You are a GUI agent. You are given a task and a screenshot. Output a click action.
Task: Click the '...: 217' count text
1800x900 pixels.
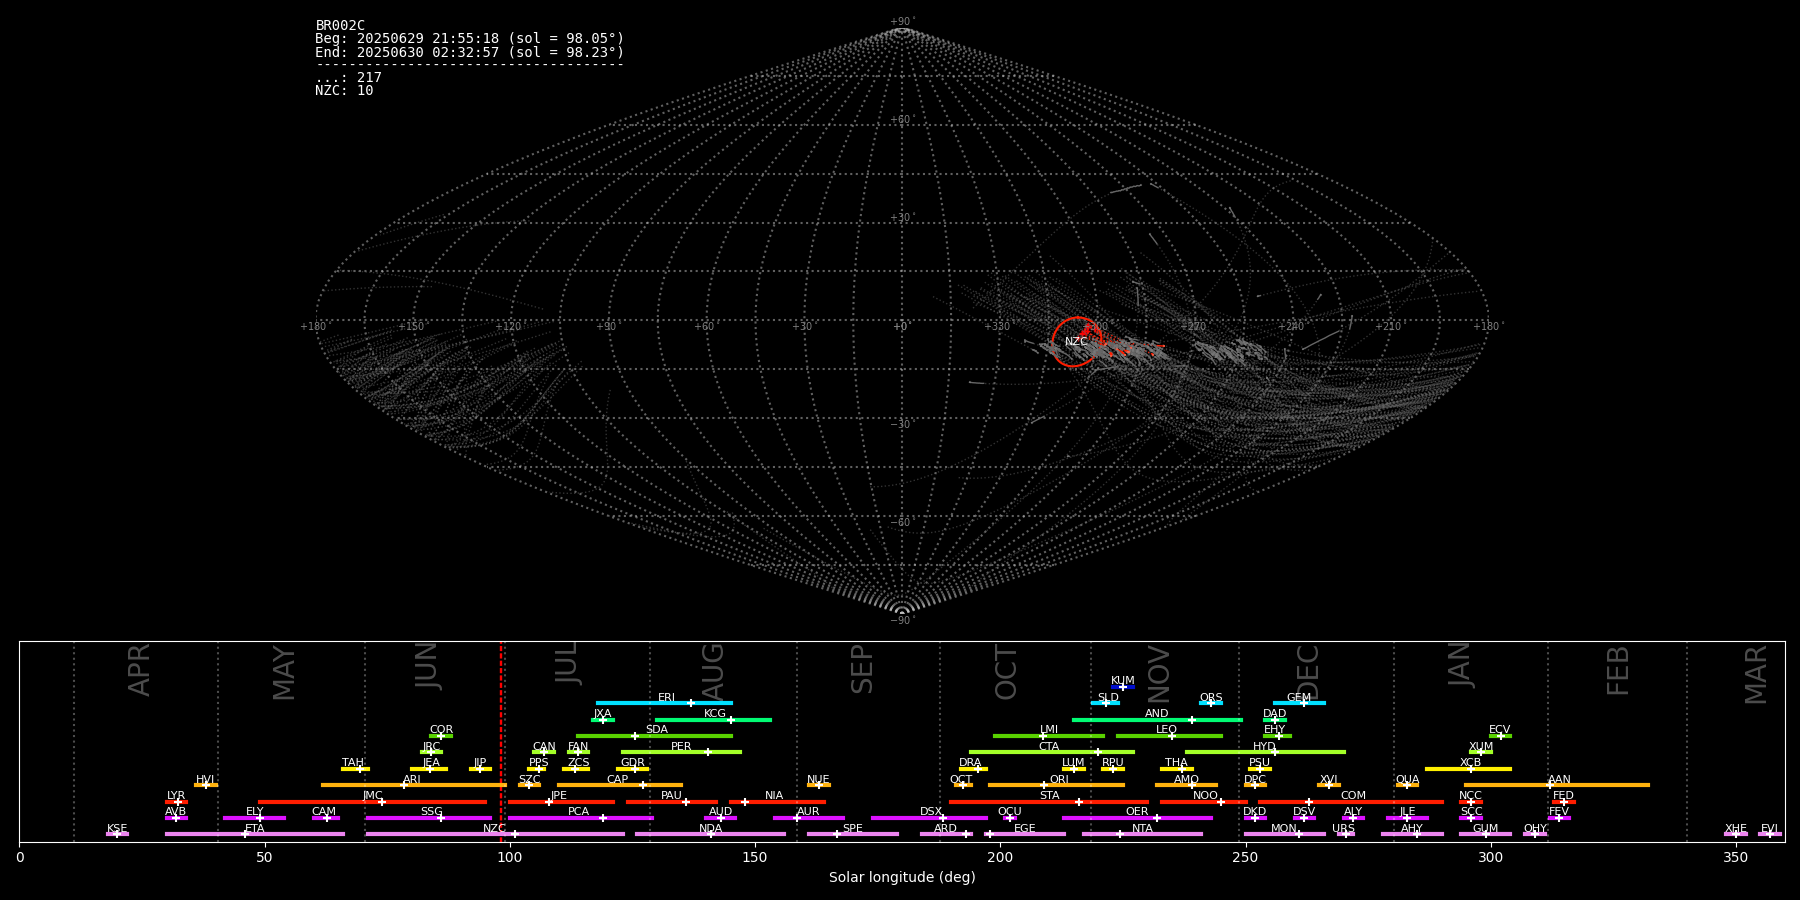pos(348,78)
